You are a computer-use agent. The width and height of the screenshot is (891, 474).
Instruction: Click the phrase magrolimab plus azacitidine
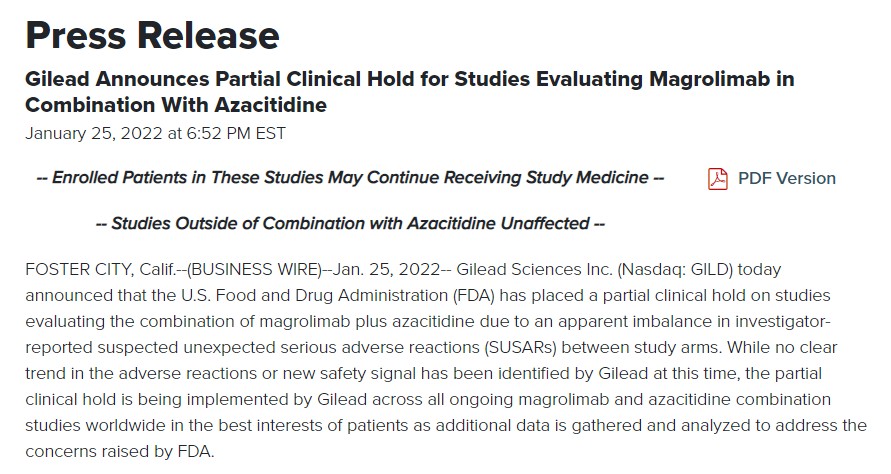(367, 322)
